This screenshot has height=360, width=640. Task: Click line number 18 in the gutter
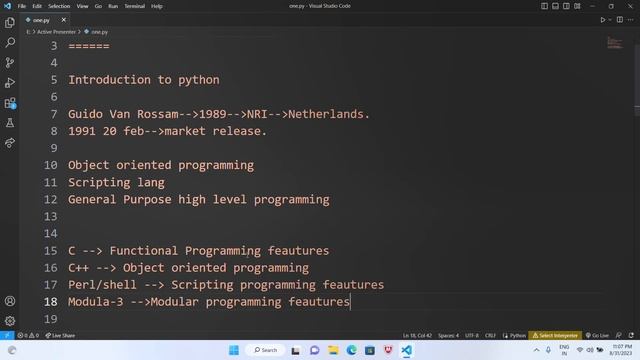(50, 302)
